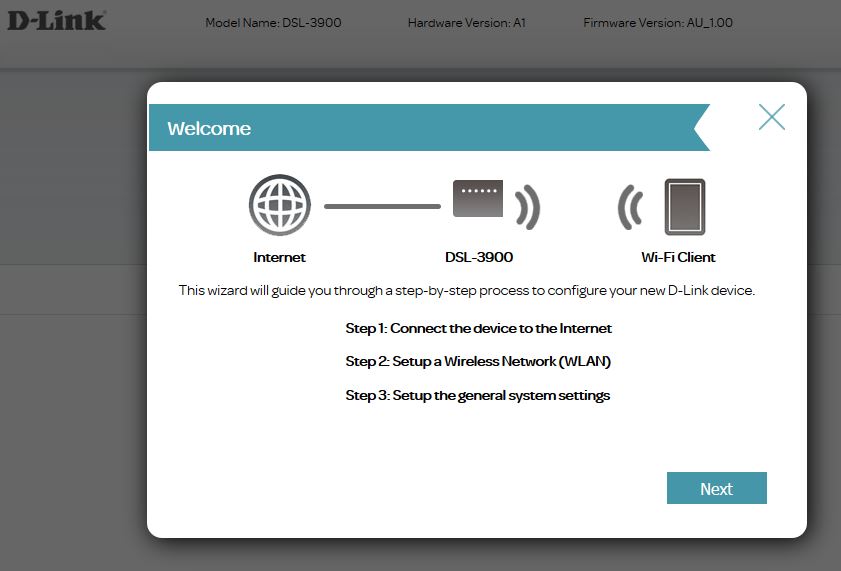Viewport: 841px width, 571px height.
Task: Click 'Step 3: Setup the general system settings'
Action: 477,396
